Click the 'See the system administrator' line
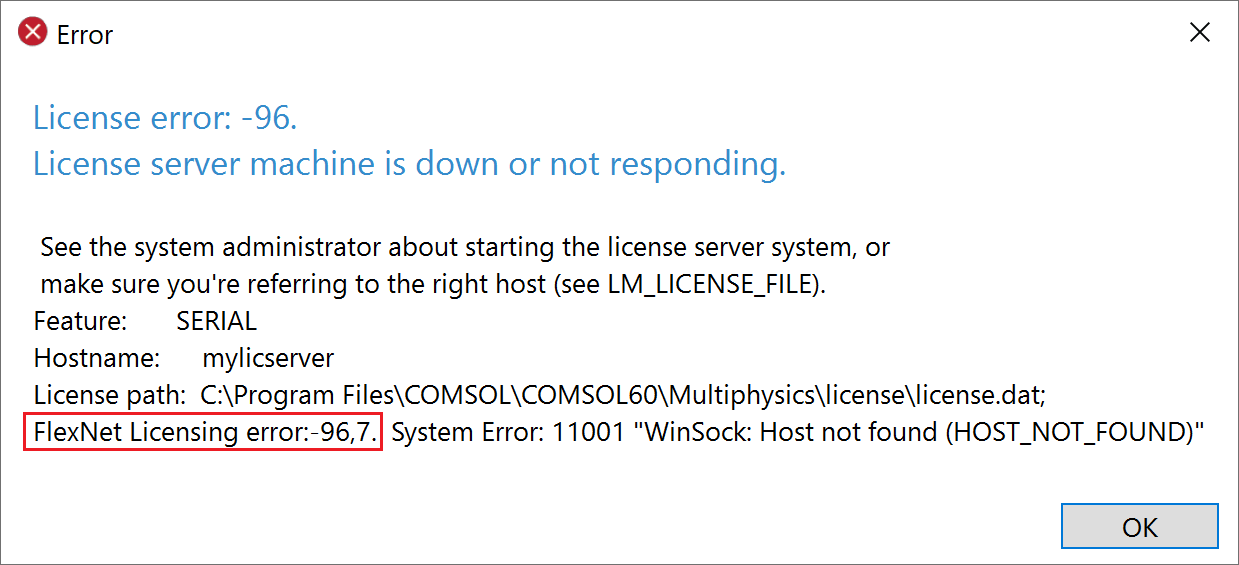1239x565 pixels. pos(465,246)
